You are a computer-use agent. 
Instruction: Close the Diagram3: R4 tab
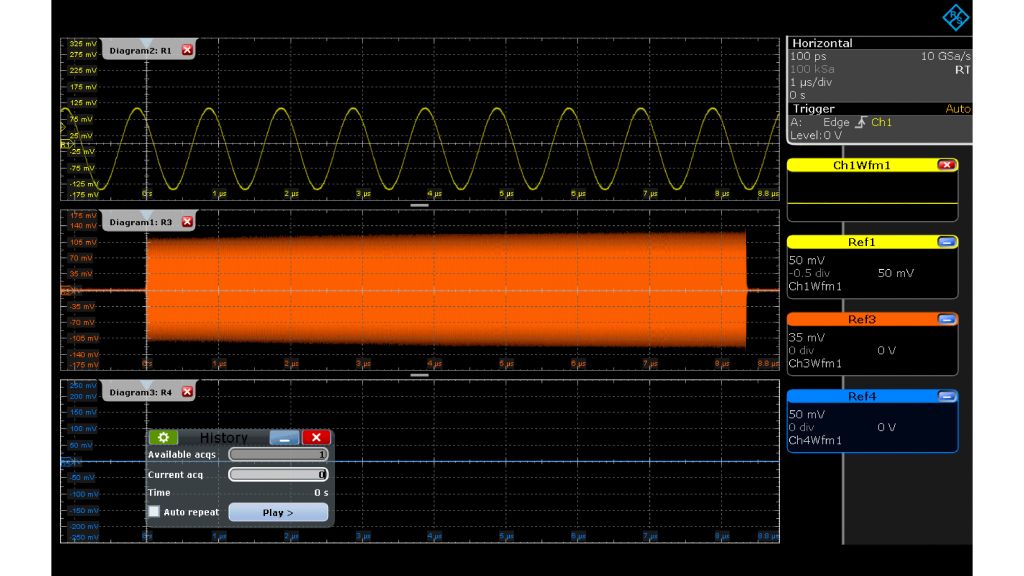[187, 392]
